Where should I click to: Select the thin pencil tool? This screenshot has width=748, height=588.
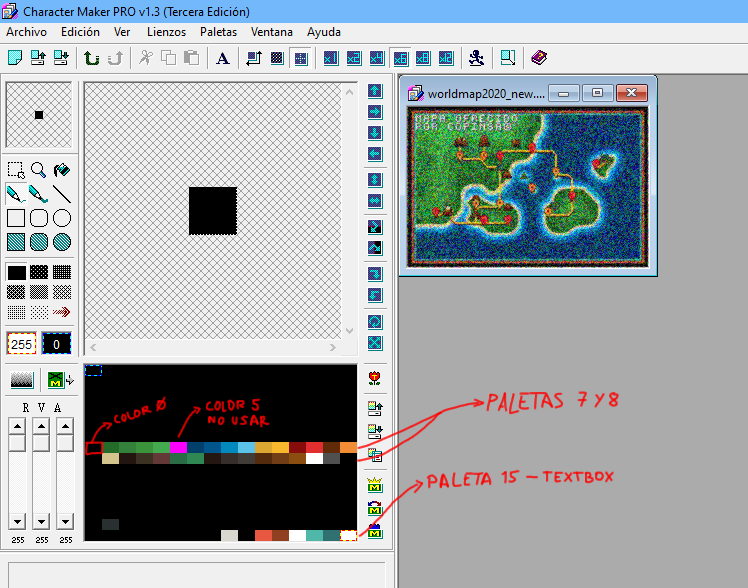tap(16, 194)
